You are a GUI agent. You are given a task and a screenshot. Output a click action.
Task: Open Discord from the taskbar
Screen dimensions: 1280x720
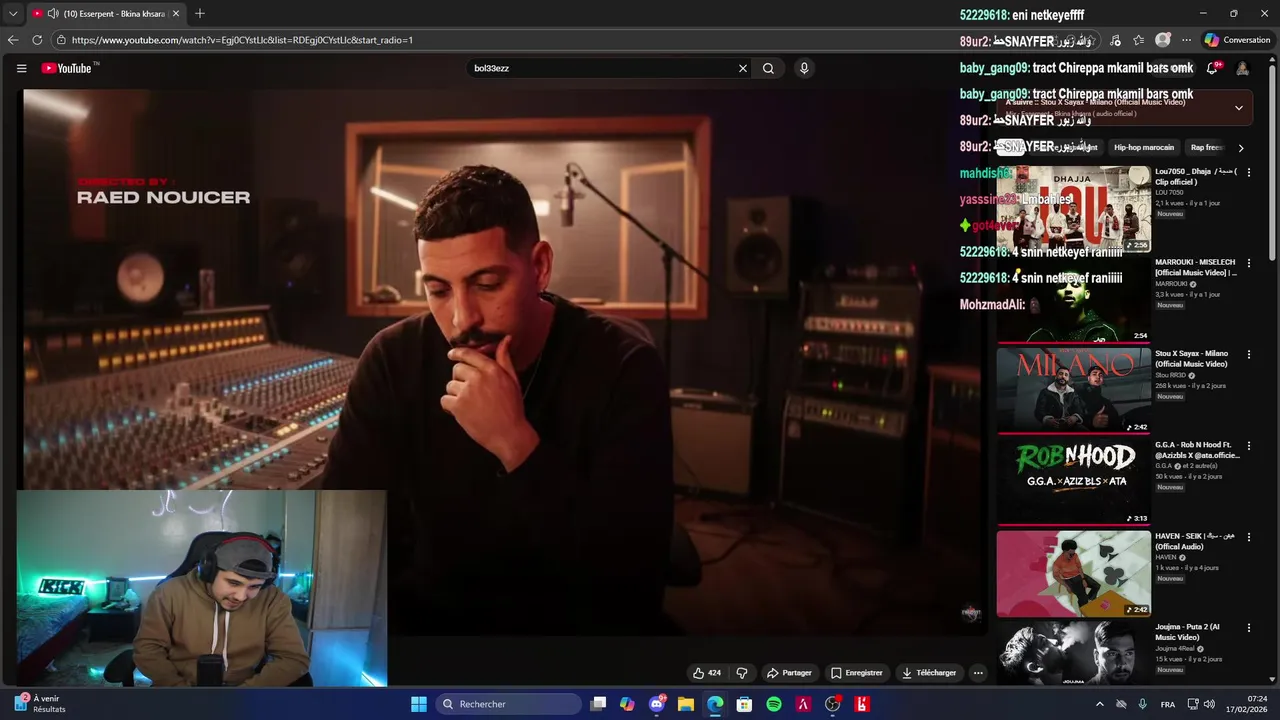[657, 704]
